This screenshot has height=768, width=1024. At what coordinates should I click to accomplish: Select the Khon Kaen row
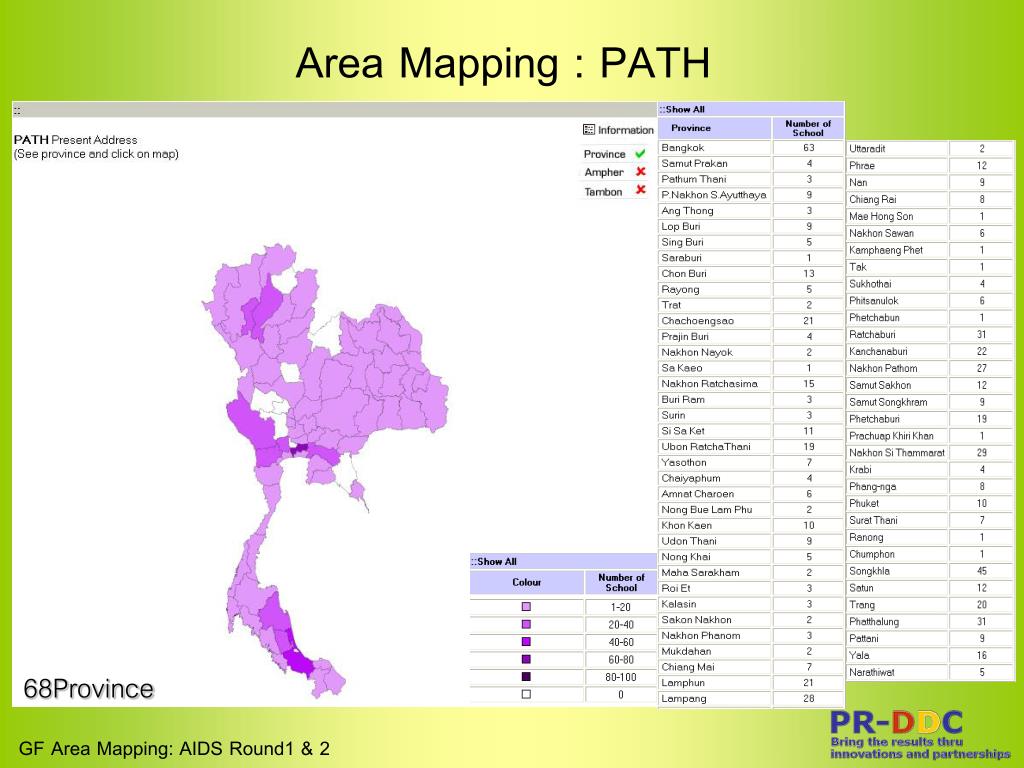(751, 525)
